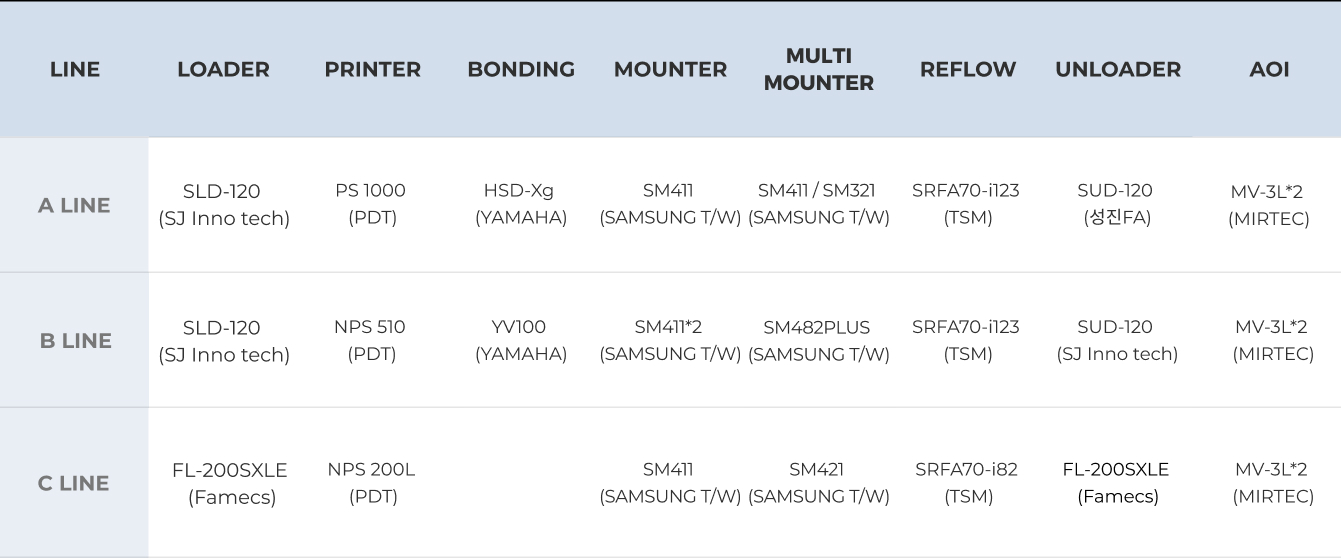The height and width of the screenshot is (559, 1341).
Task: Click the SRFA70-i82 (TSM) reflow cell
Action: coord(967,482)
